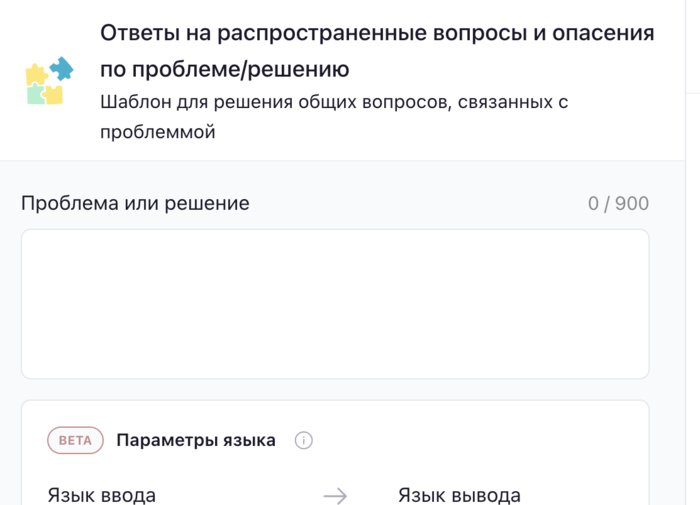Click the title line по проблеме/решению
The width and height of the screenshot is (700, 505).
pyautogui.click(x=225, y=70)
